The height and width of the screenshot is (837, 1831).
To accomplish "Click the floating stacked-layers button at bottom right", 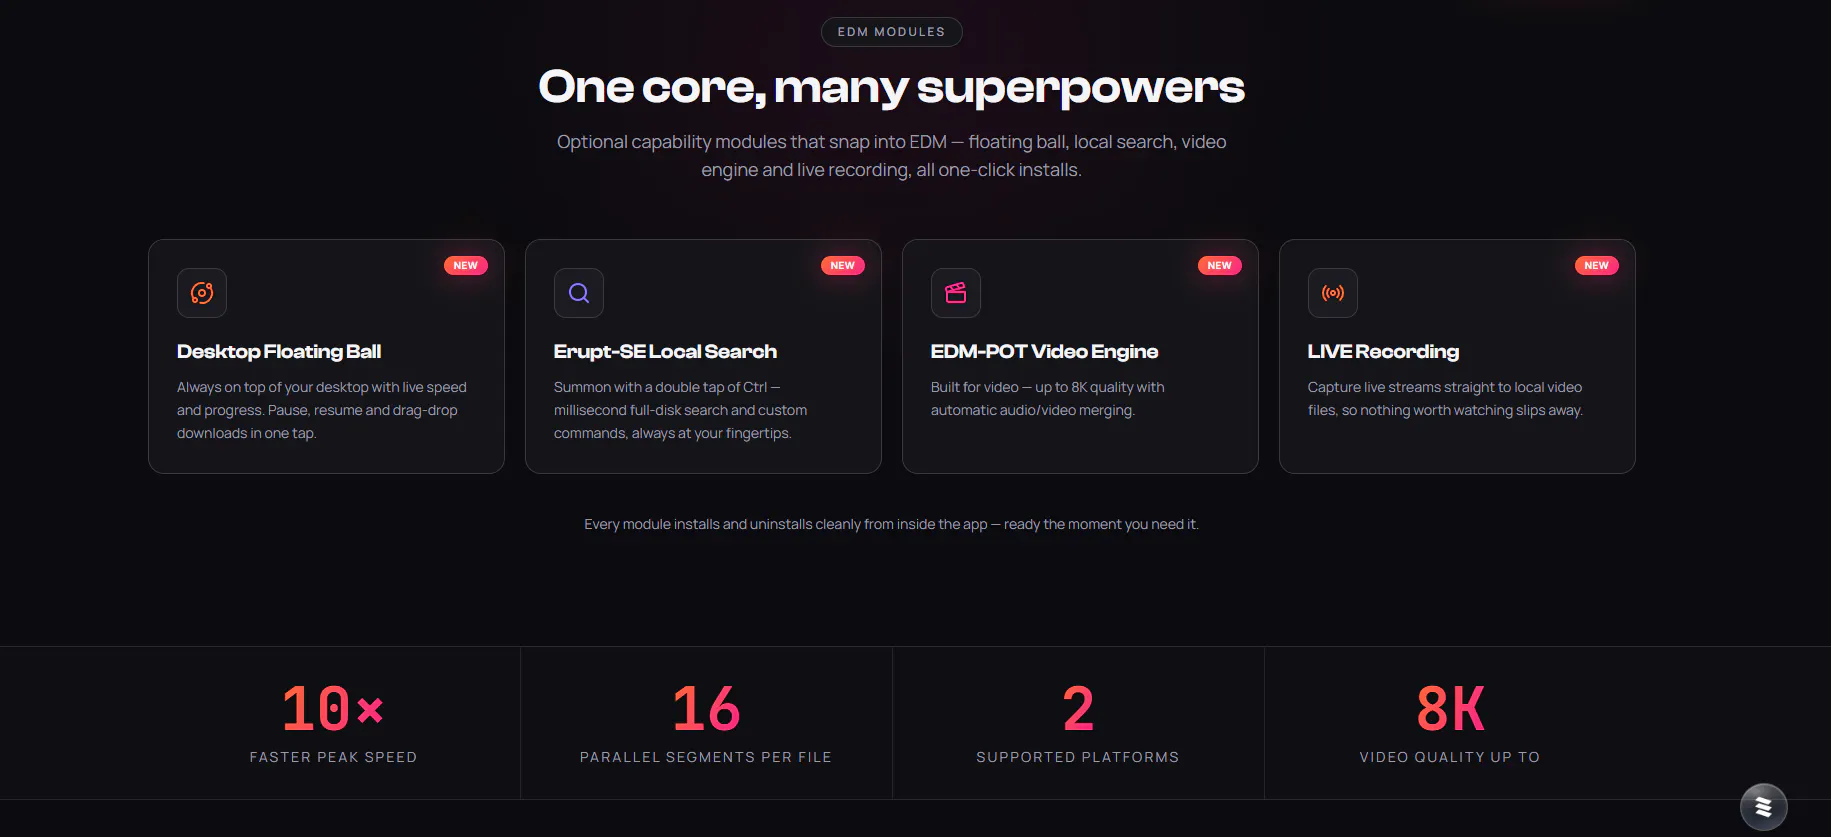I will click(1764, 807).
